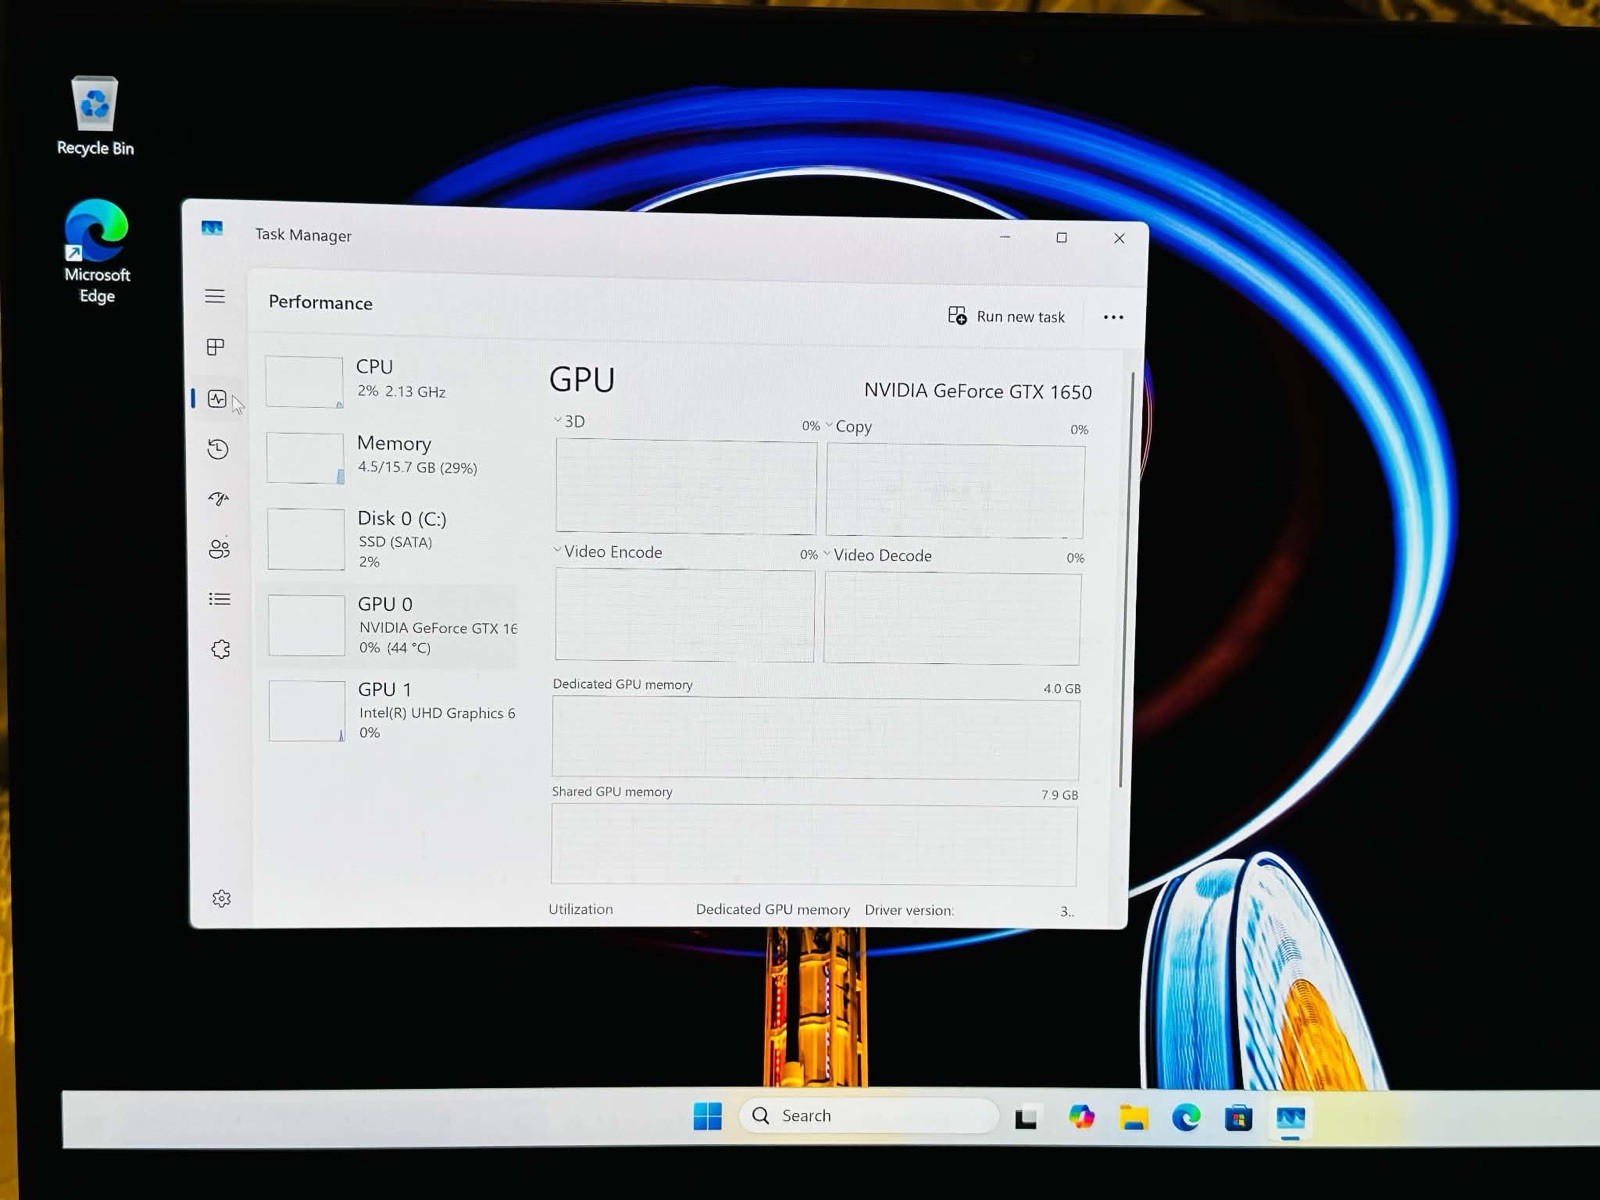
Task: Open the Task Manager hamburger navigation menu
Action: point(215,296)
